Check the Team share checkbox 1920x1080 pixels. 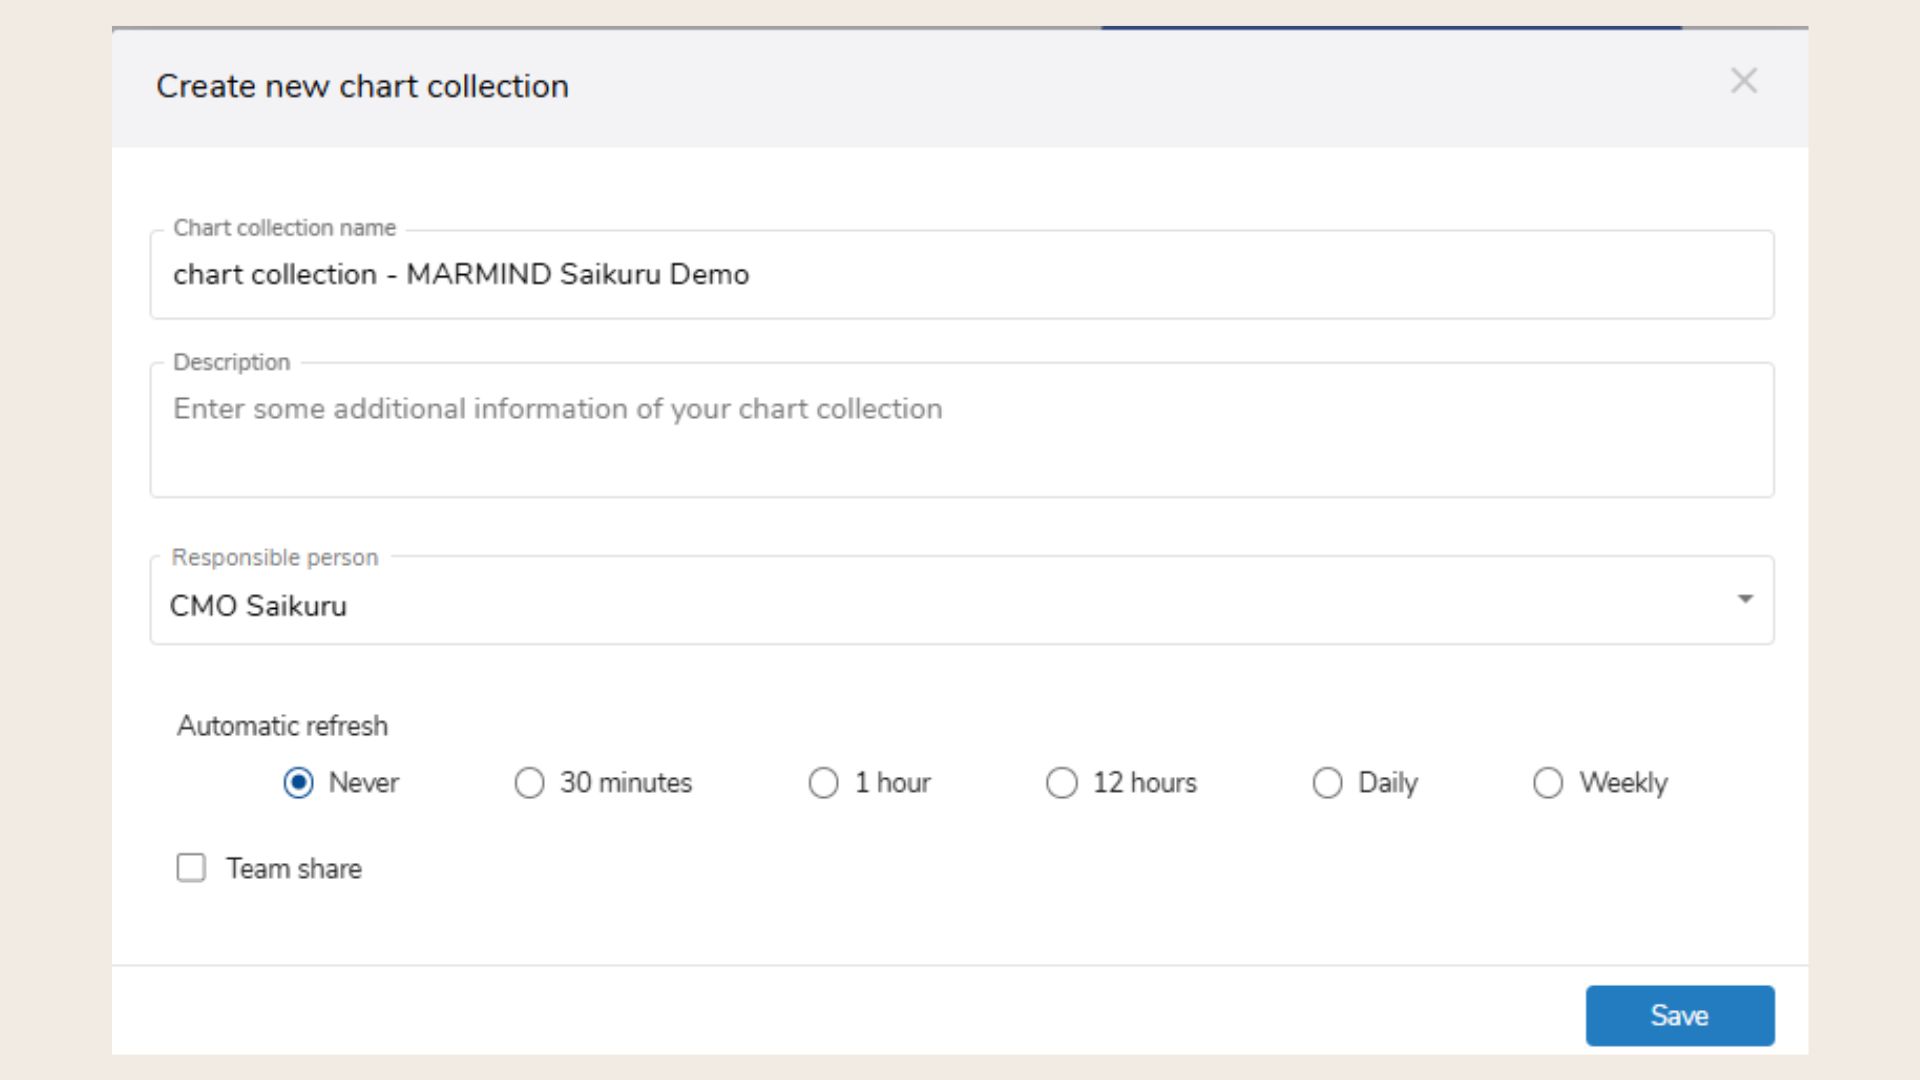pyautogui.click(x=190, y=868)
